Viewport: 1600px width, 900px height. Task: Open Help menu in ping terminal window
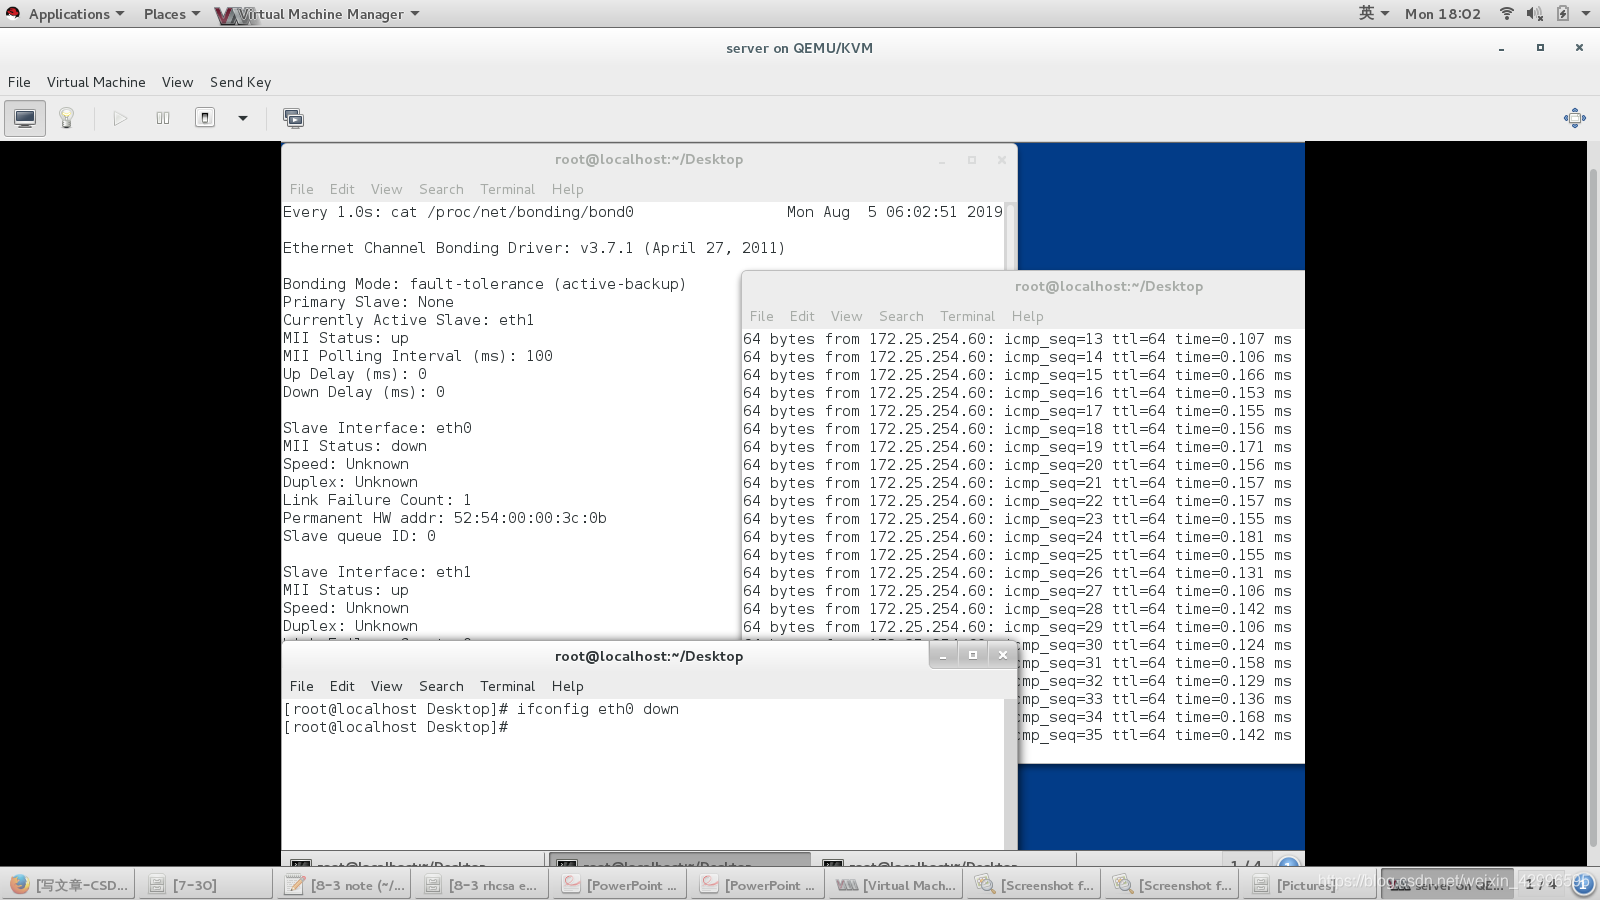pos(1027,316)
